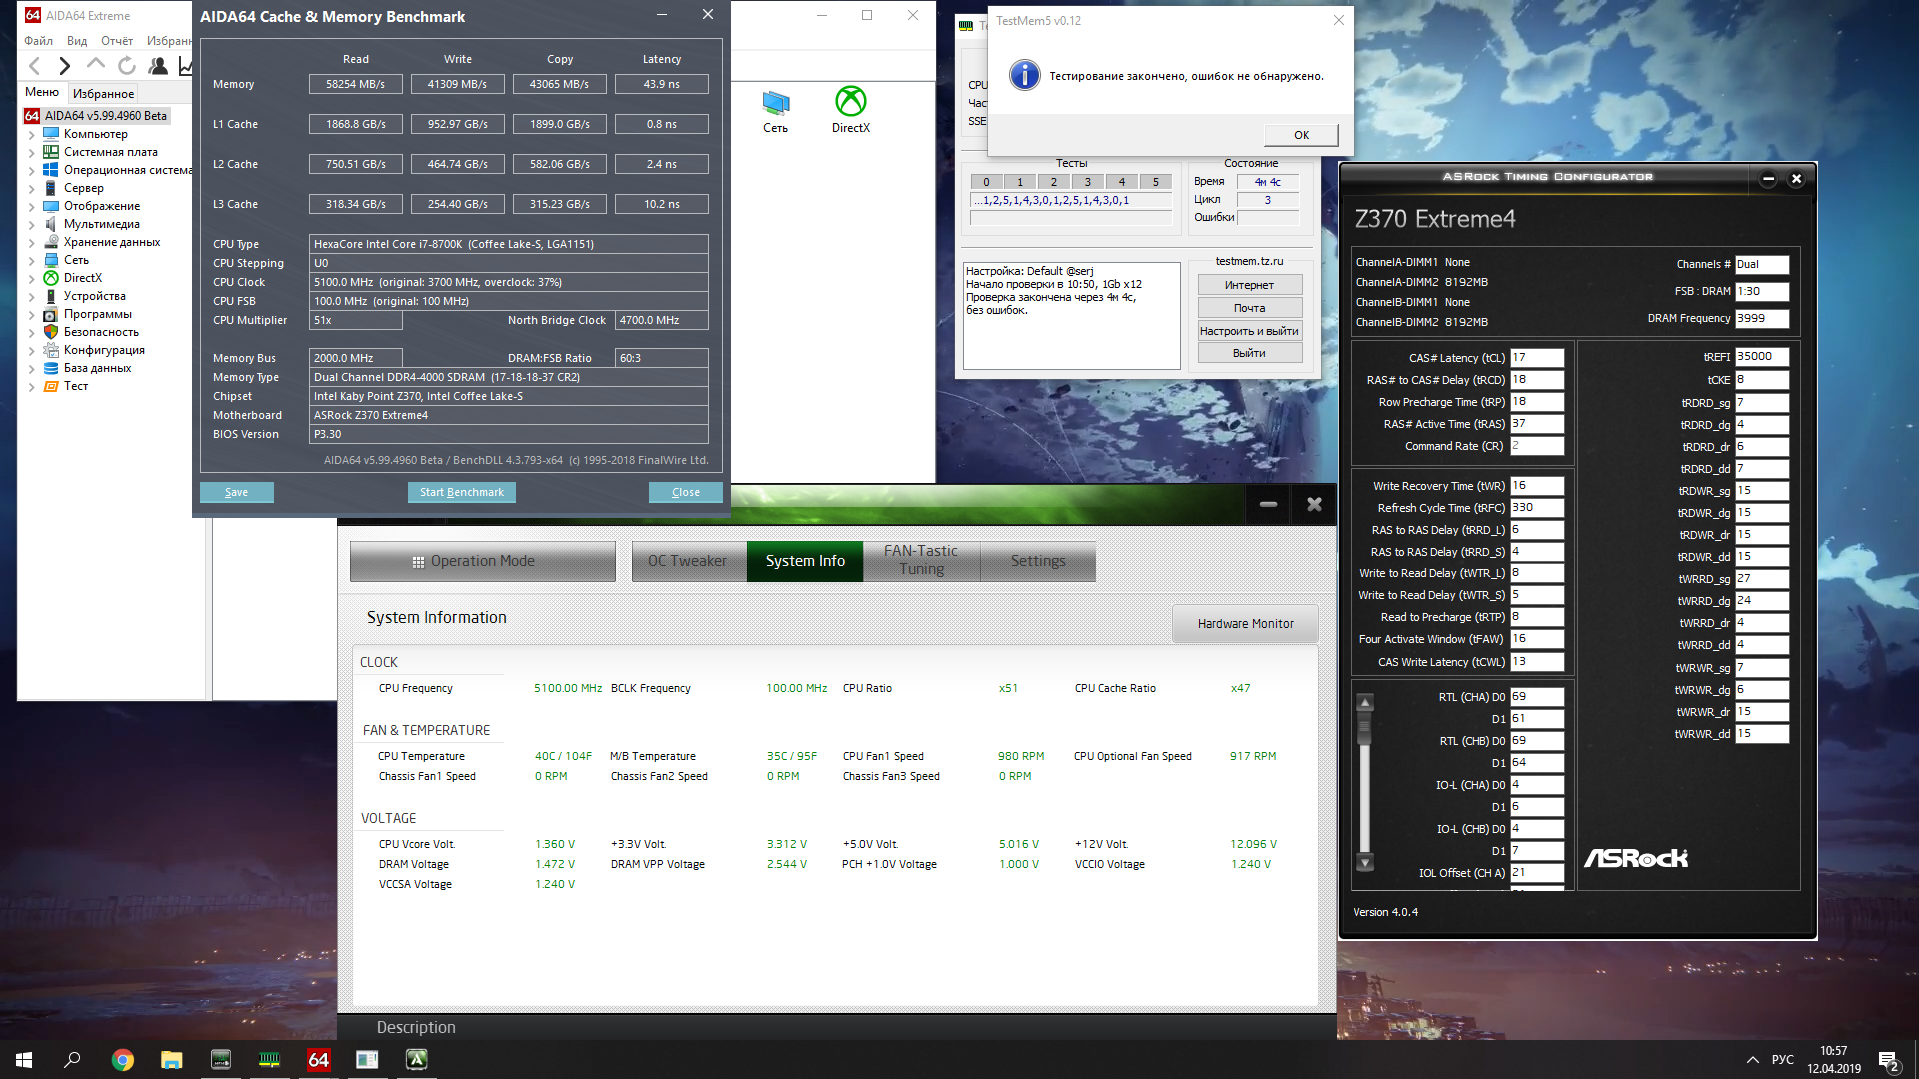Image resolution: width=1919 pixels, height=1079 pixels.
Task: Open the FAN-Tastic Tuning tab
Action: point(921,561)
